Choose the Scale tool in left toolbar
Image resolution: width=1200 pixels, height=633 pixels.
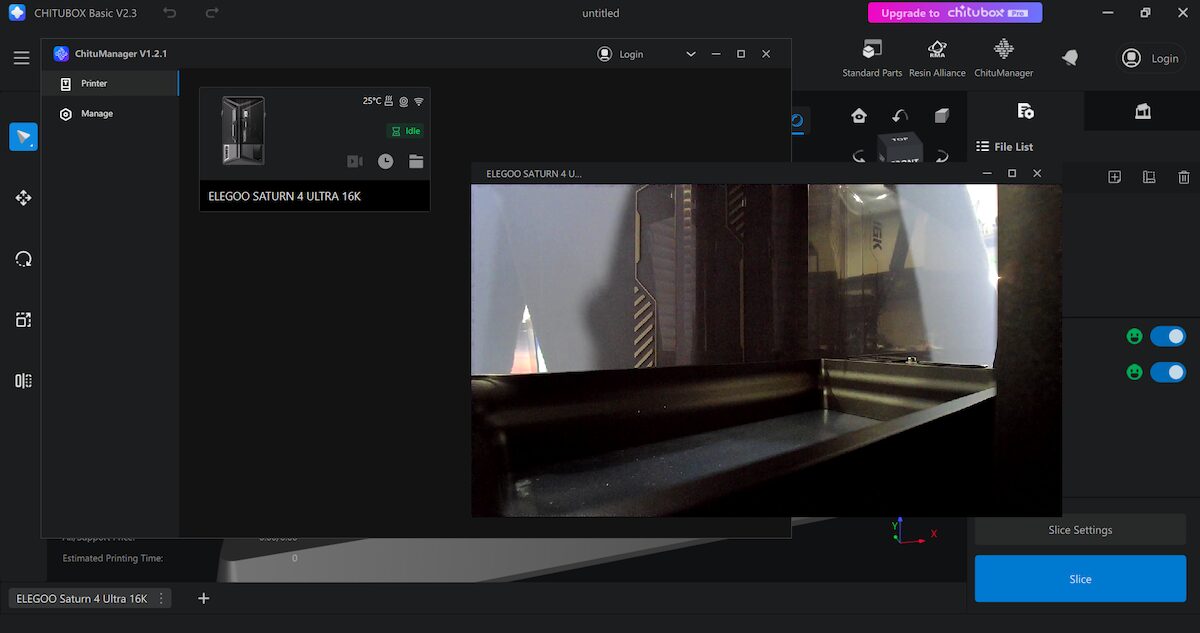(23, 320)
